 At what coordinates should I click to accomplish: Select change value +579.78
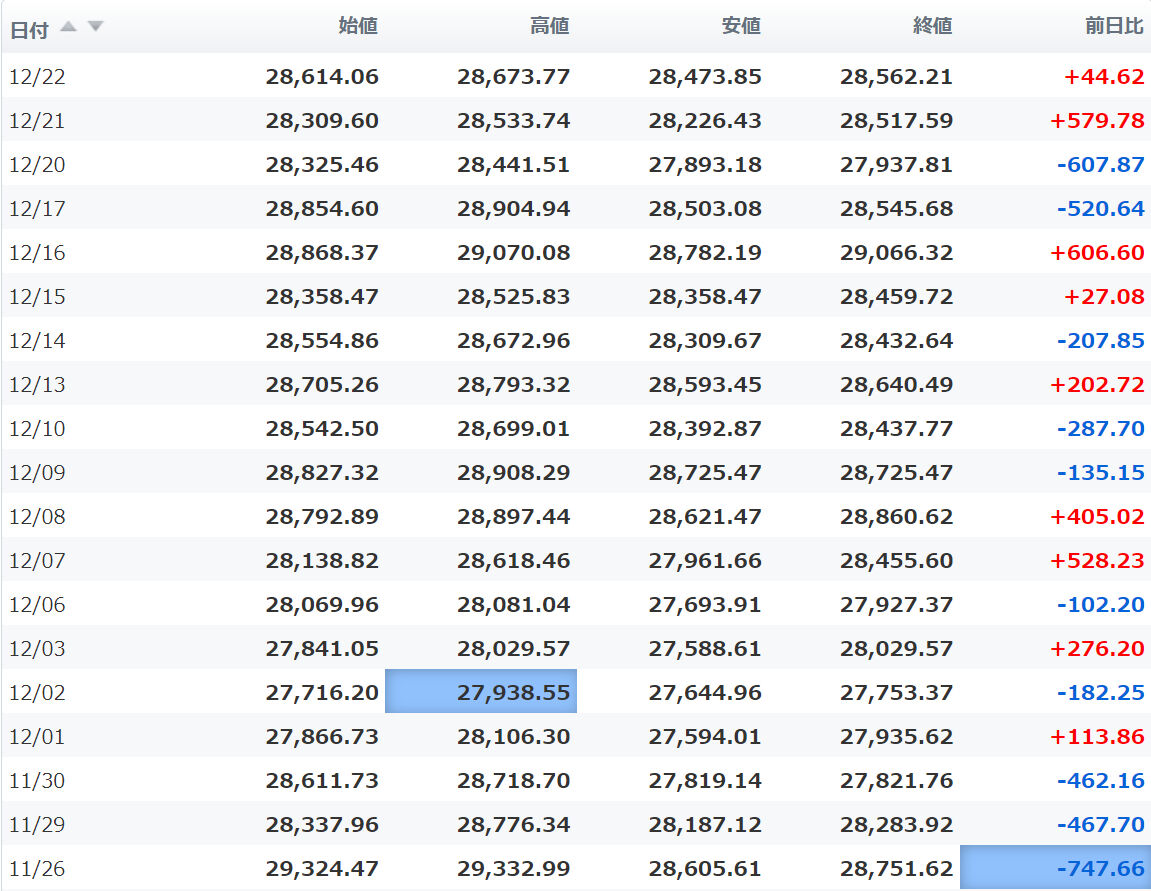[1097, 120]
